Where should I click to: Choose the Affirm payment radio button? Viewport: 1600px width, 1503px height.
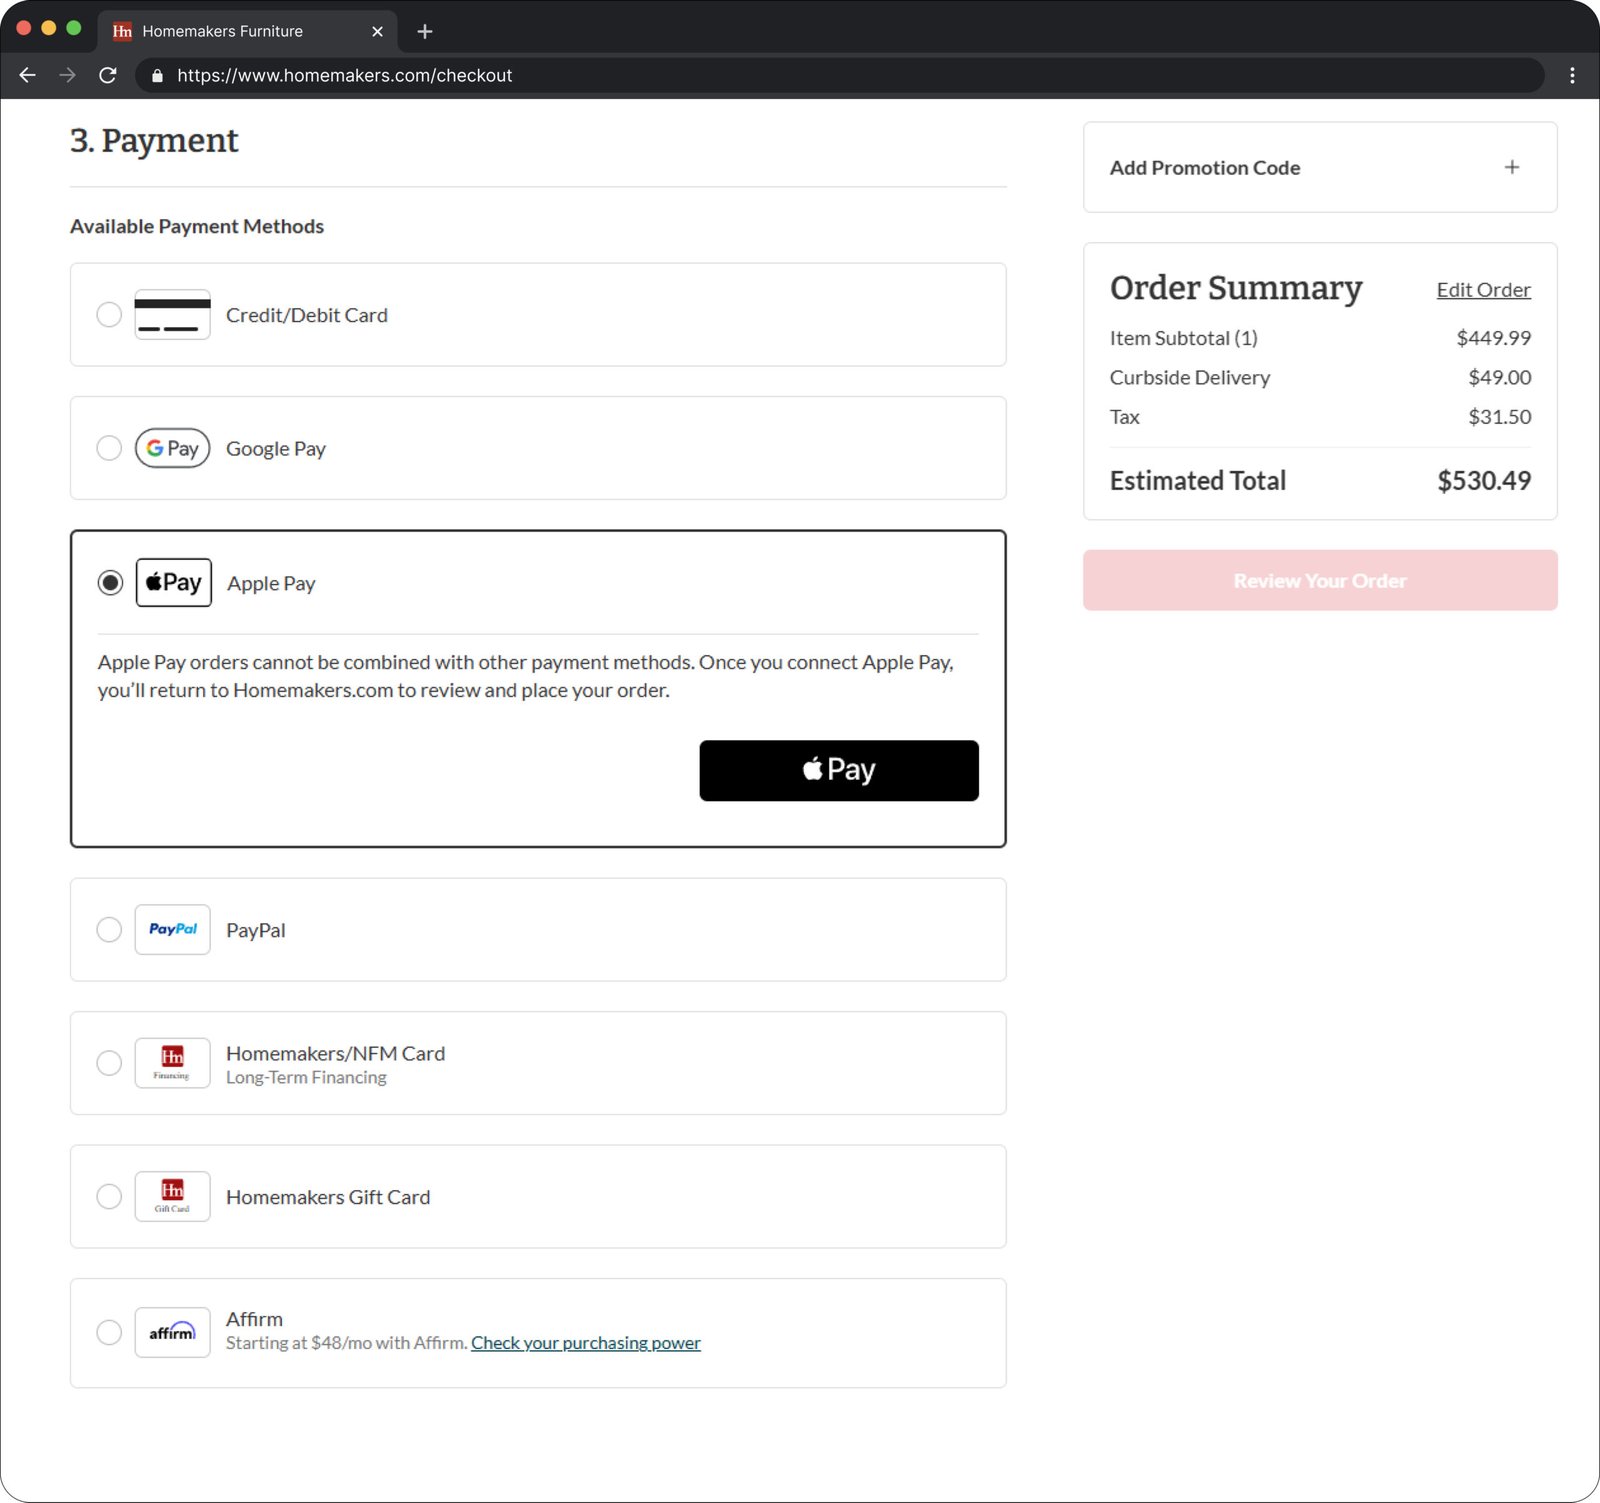pyautogui.click(x=109, y=1332)
